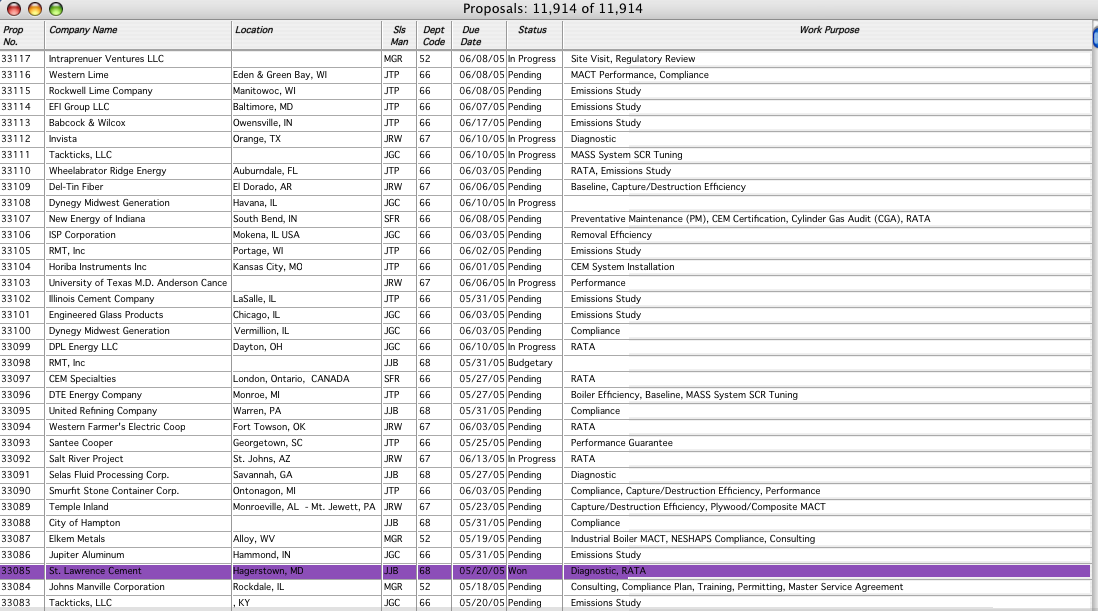Click the Won status cell
Viewport: 1098px width, 611px height.
pyautogui.click(x=517, y=571)
